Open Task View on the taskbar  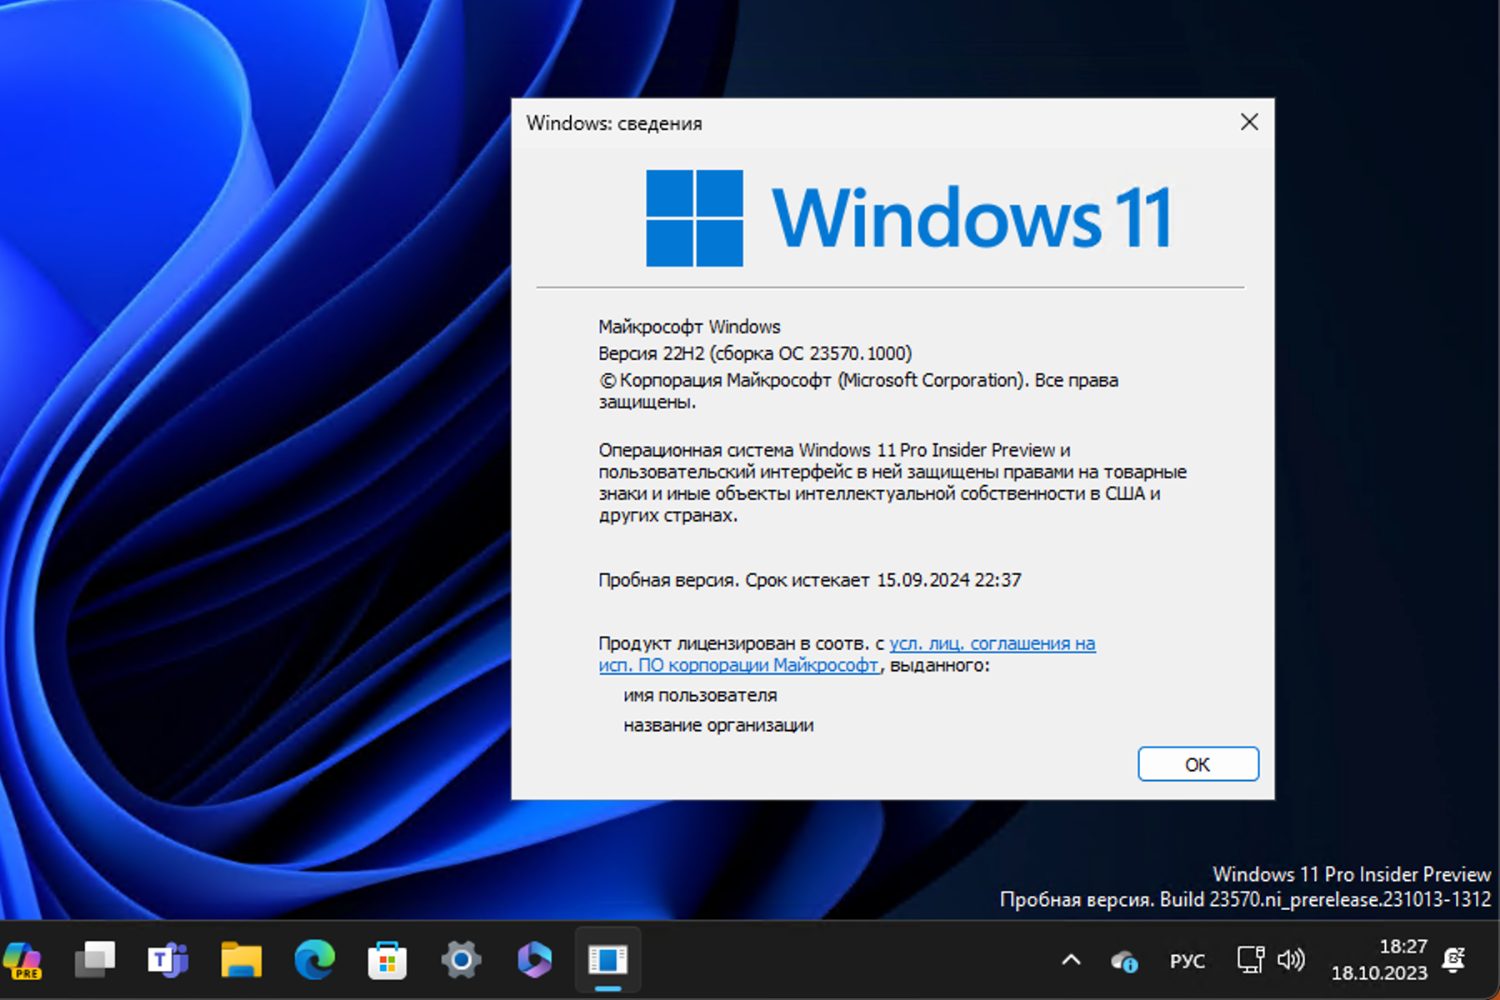[95, 960]
